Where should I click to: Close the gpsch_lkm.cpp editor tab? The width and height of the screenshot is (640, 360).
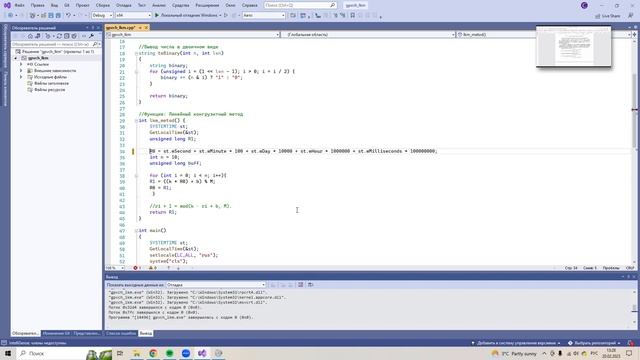click(x=146, y=27)
